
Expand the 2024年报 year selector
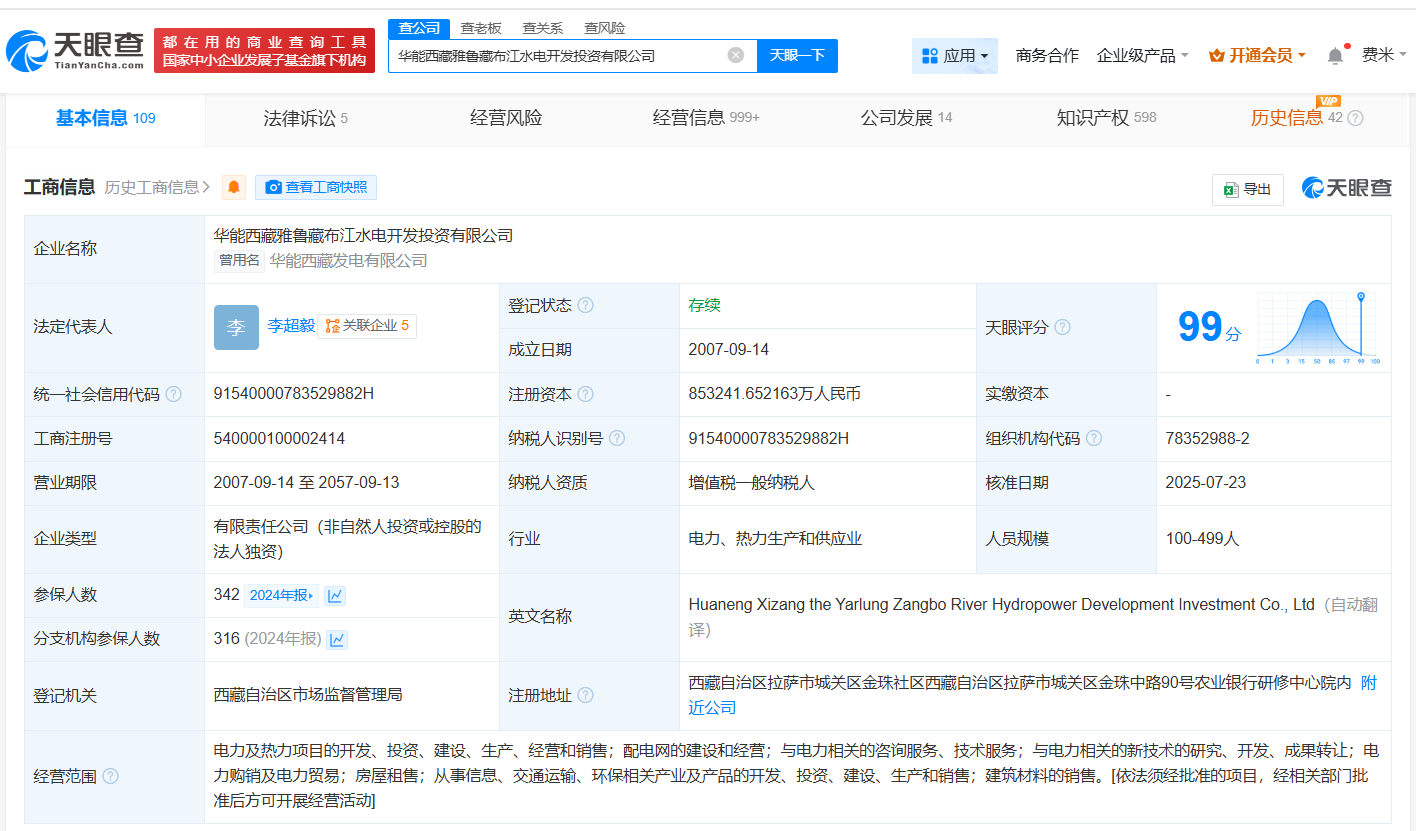click(x=281, y=596)
